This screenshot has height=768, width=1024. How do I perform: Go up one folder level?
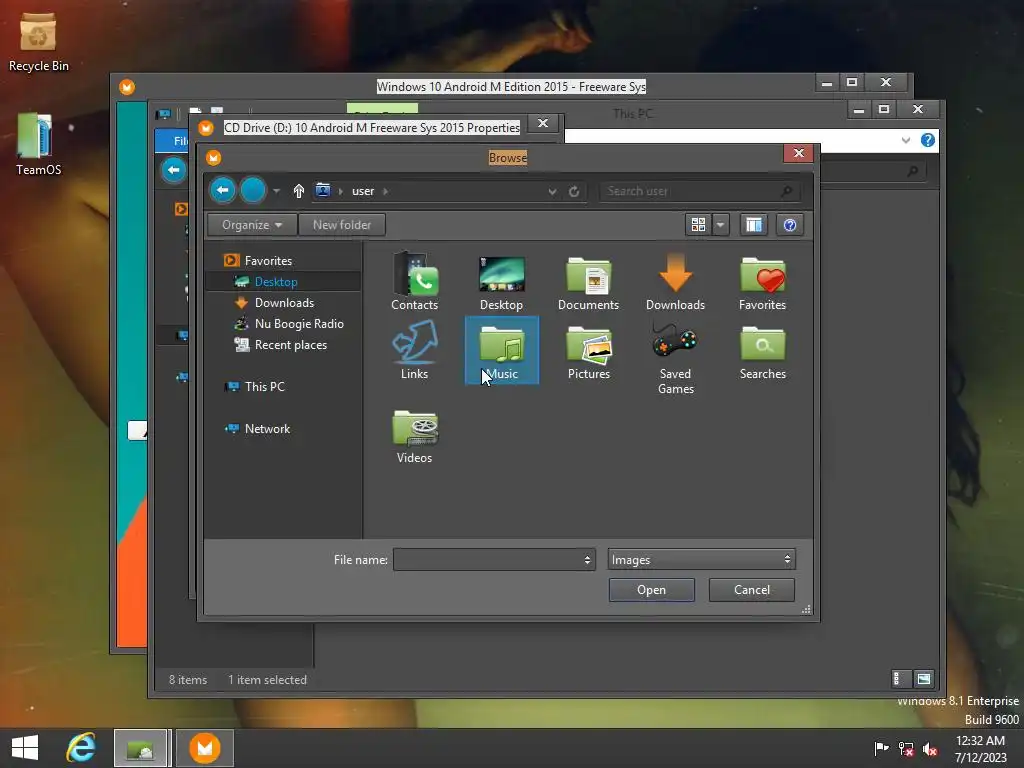[298, 191]
